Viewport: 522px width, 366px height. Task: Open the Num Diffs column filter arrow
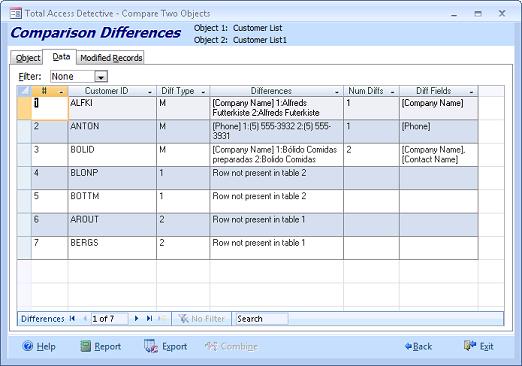[x=392, y=92]
